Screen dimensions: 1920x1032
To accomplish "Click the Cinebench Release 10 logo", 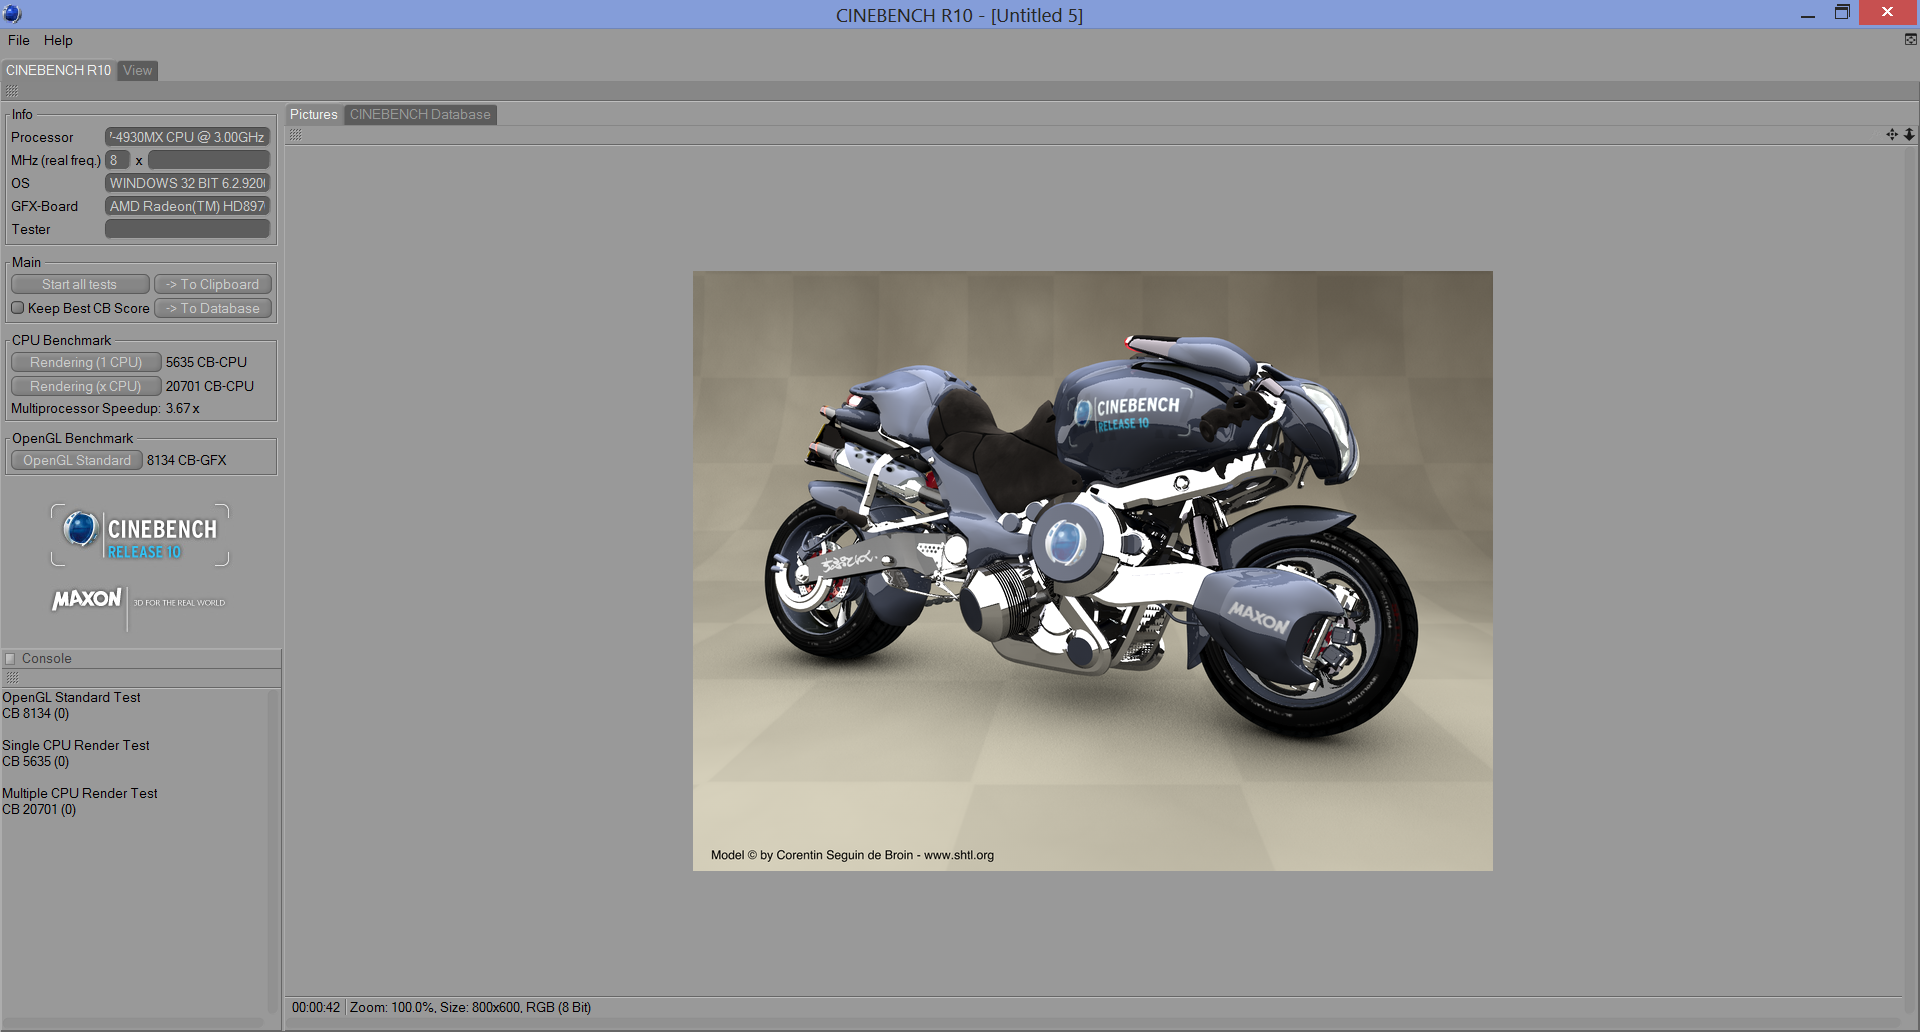I will click(x=140, y=535).
